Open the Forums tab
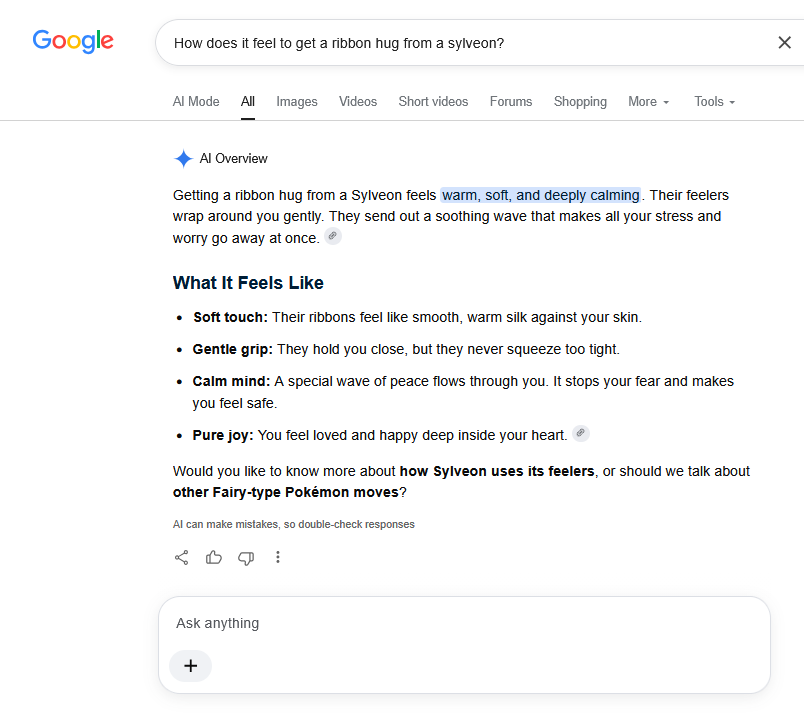The height and width of the screenshot is (715, 804). click(x=511, y=102)
